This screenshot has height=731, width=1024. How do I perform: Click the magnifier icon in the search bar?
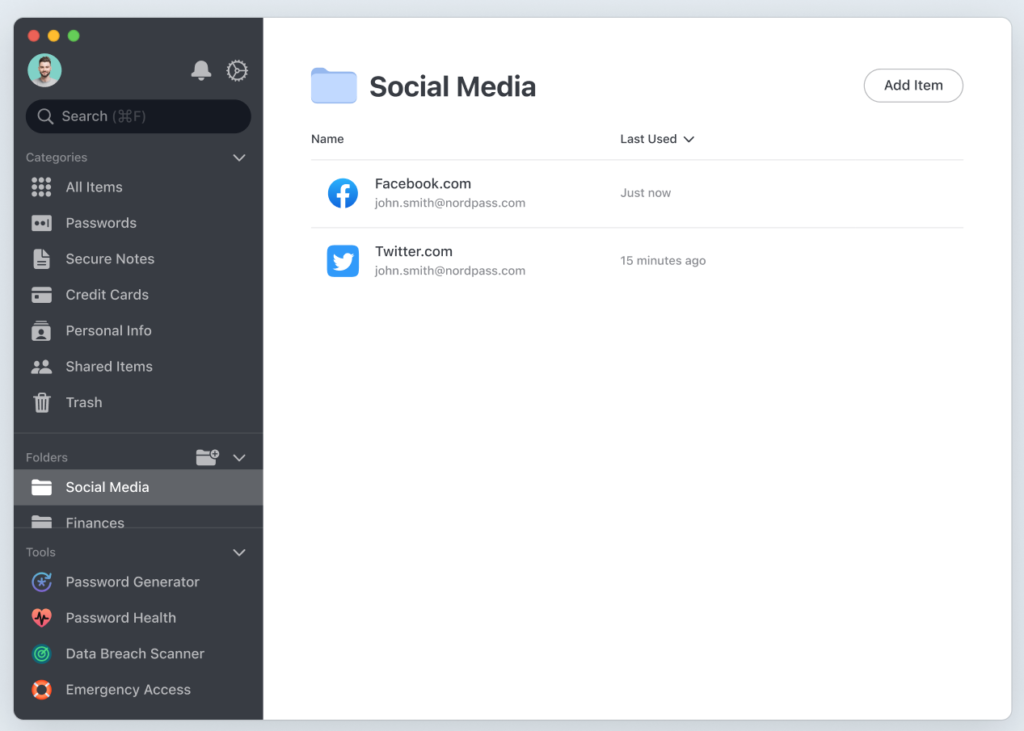pyautogui.click(x=45, y=116)
